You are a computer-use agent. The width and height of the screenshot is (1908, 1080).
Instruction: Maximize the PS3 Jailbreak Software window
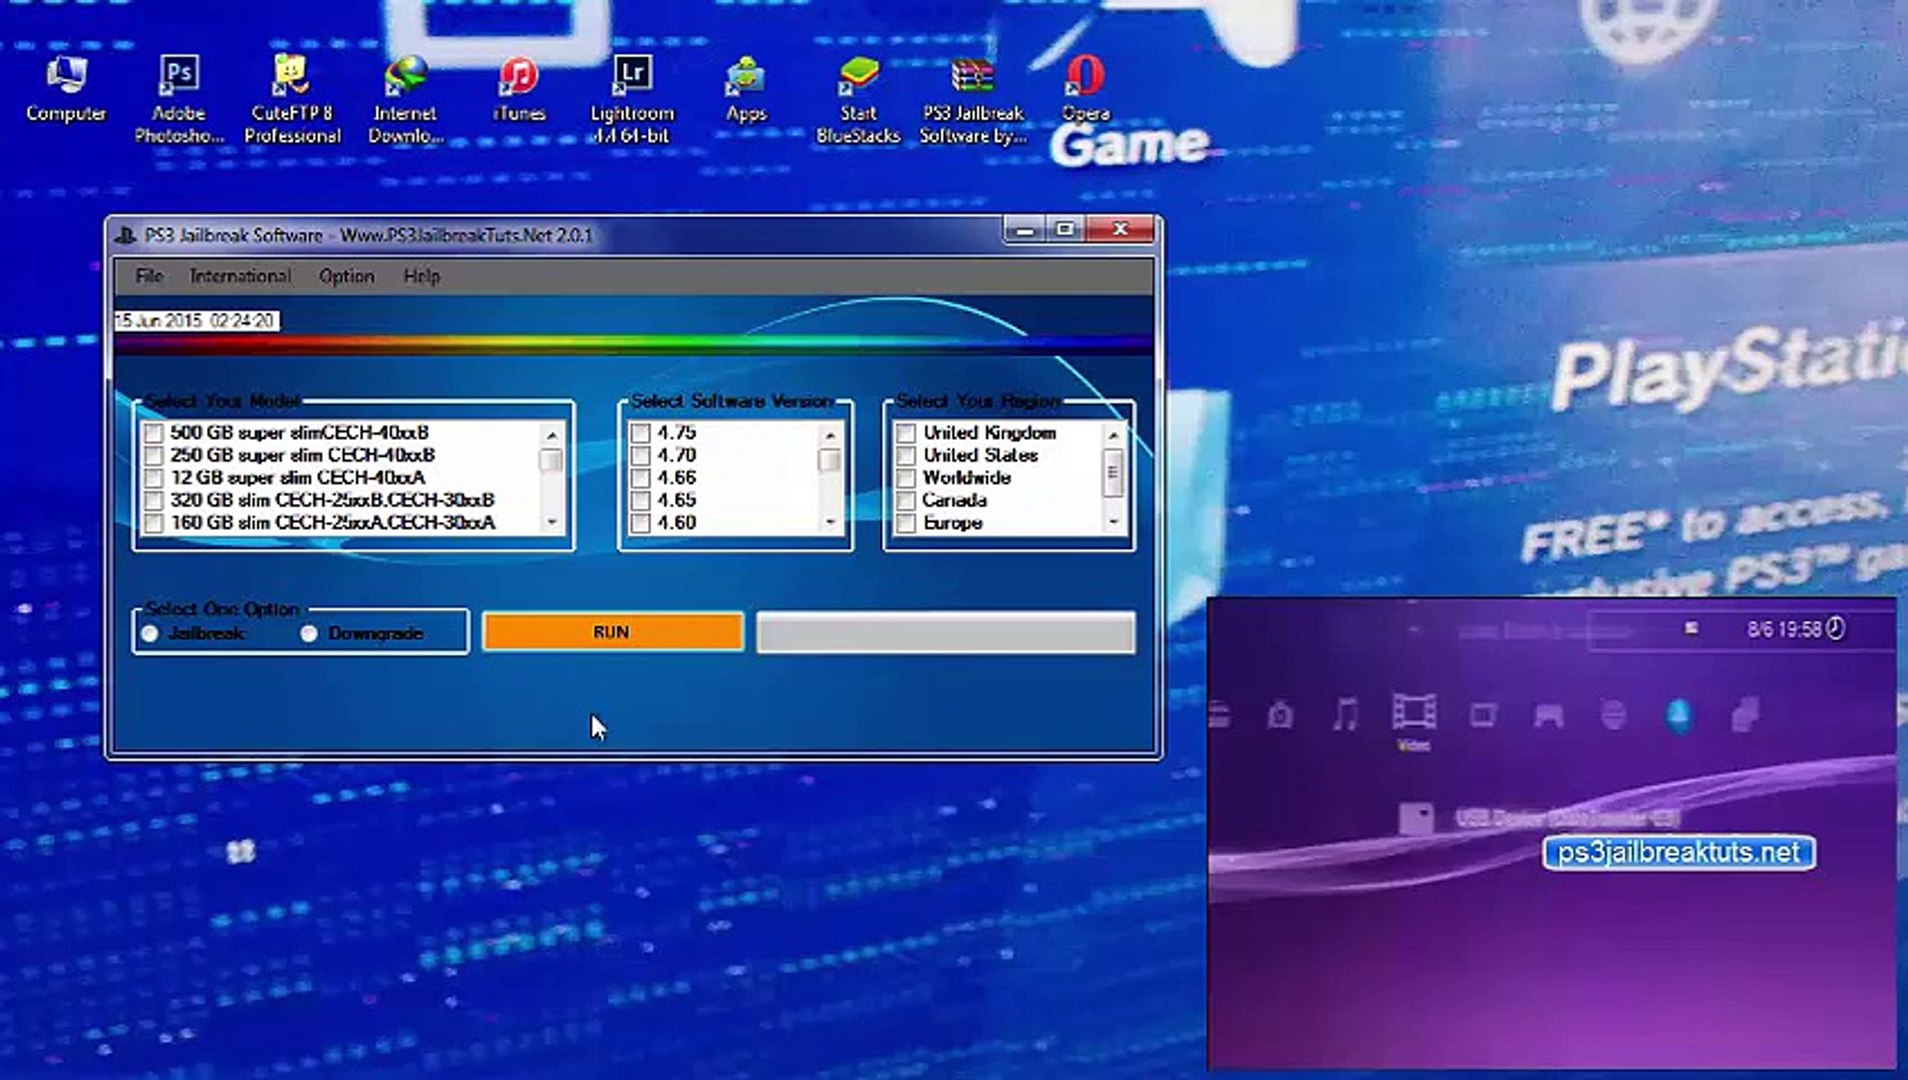pyautogui.click(x=1065, y=230)
